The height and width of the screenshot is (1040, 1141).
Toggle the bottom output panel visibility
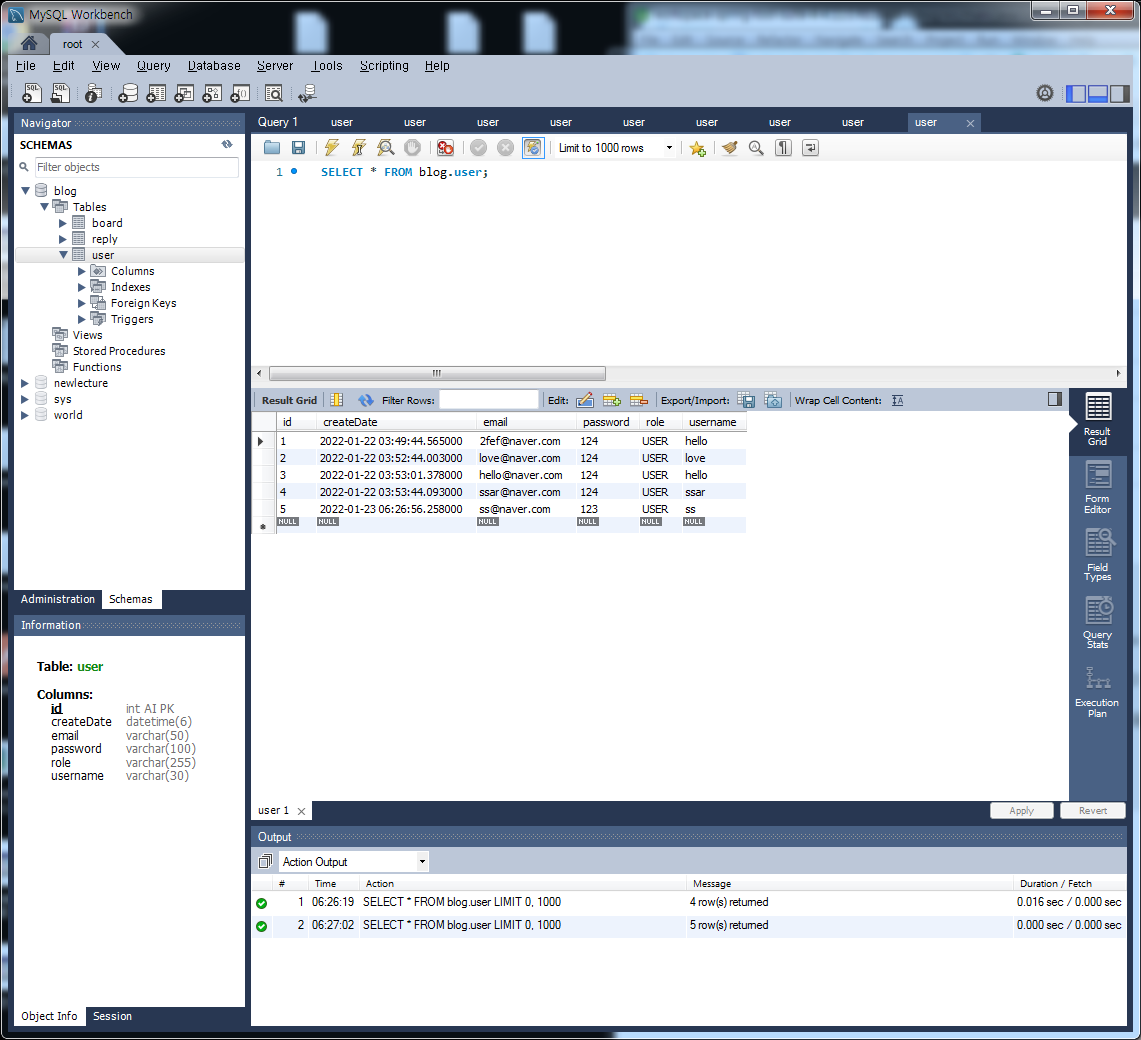point(1097,93)
